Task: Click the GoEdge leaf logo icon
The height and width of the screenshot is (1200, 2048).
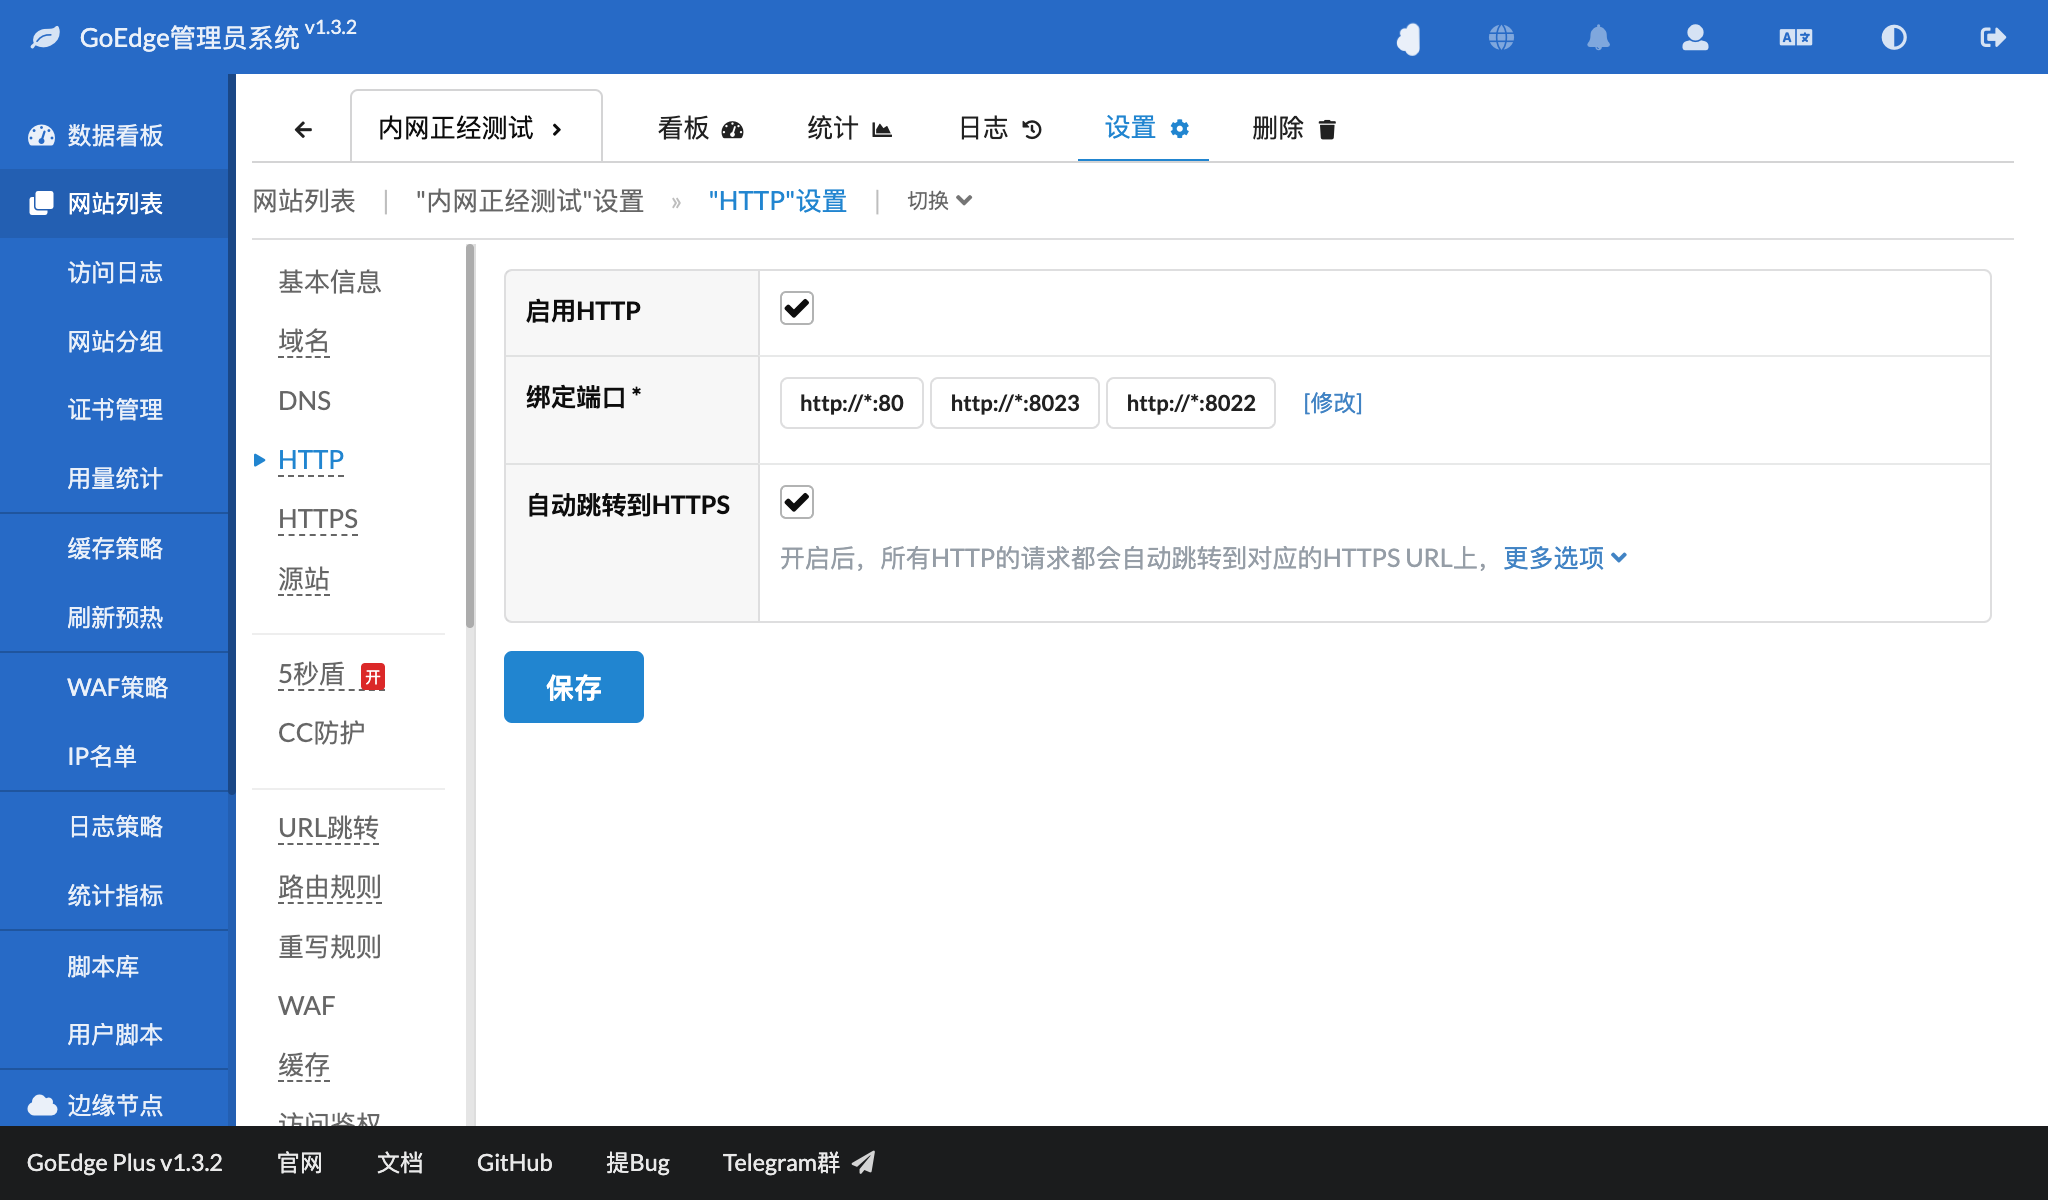Action: click(x=45, y=38)
